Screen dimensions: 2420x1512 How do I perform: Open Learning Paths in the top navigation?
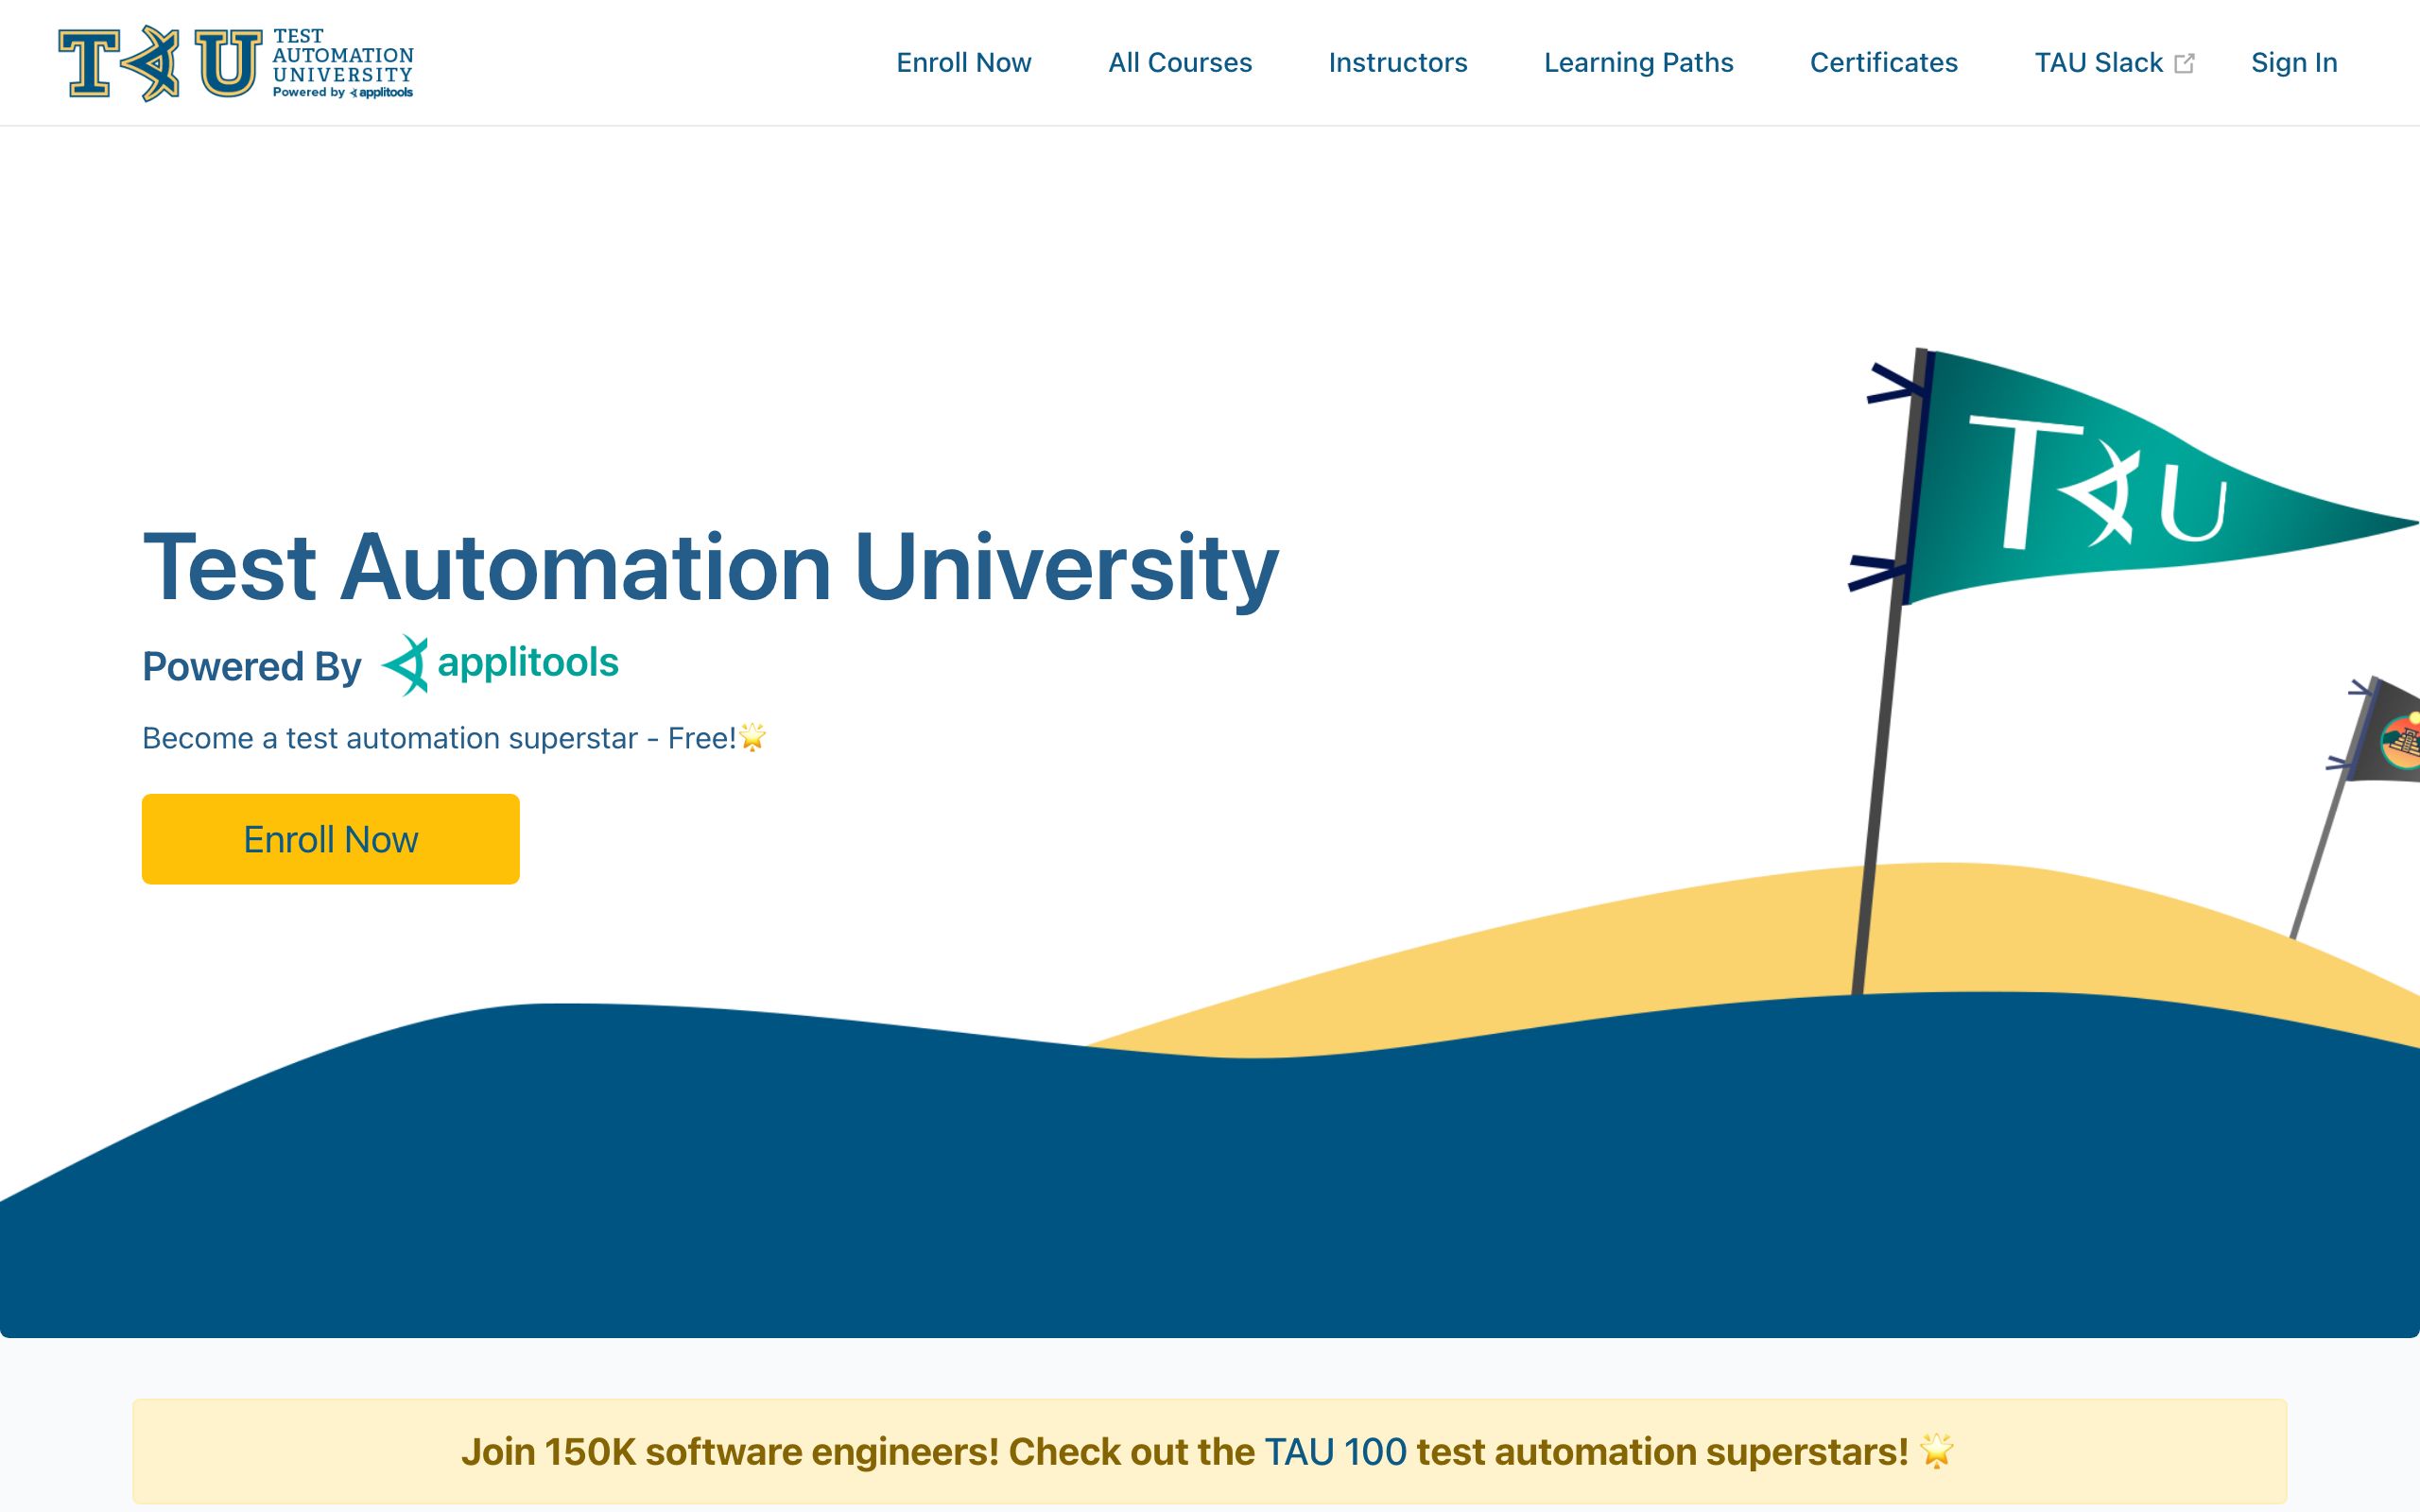coord(1638,63)
